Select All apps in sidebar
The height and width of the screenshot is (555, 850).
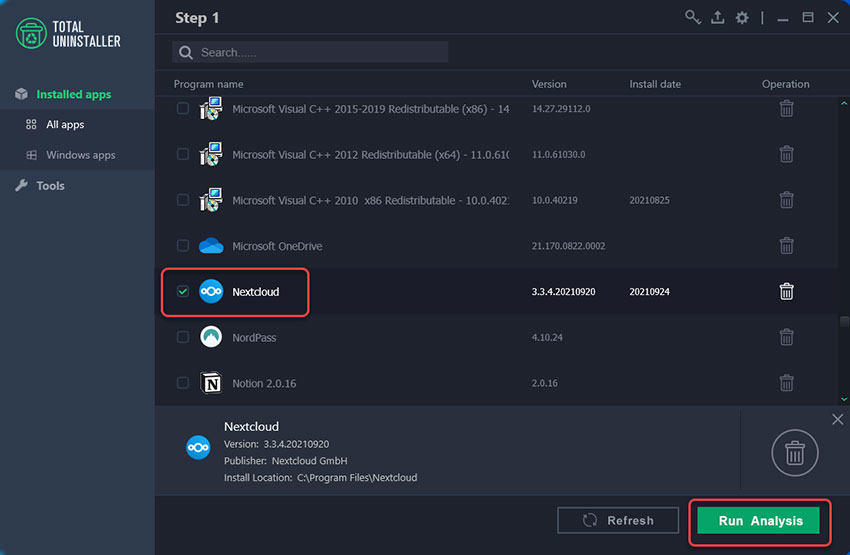(x=65, y=125)
